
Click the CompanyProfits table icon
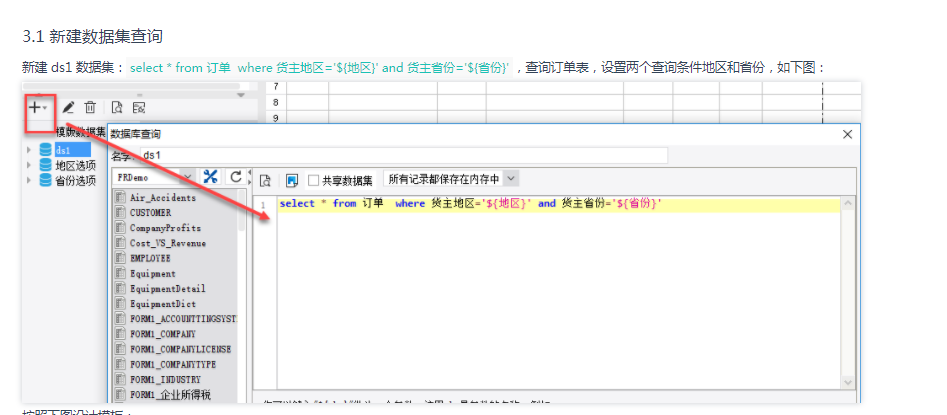coord(120,228)
